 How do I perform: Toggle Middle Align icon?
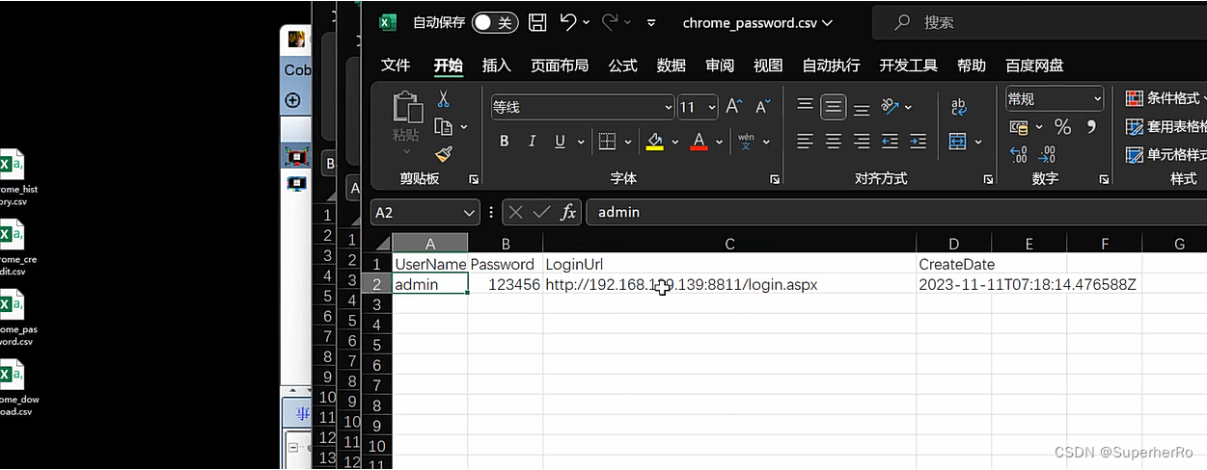[x=833, y=106]
